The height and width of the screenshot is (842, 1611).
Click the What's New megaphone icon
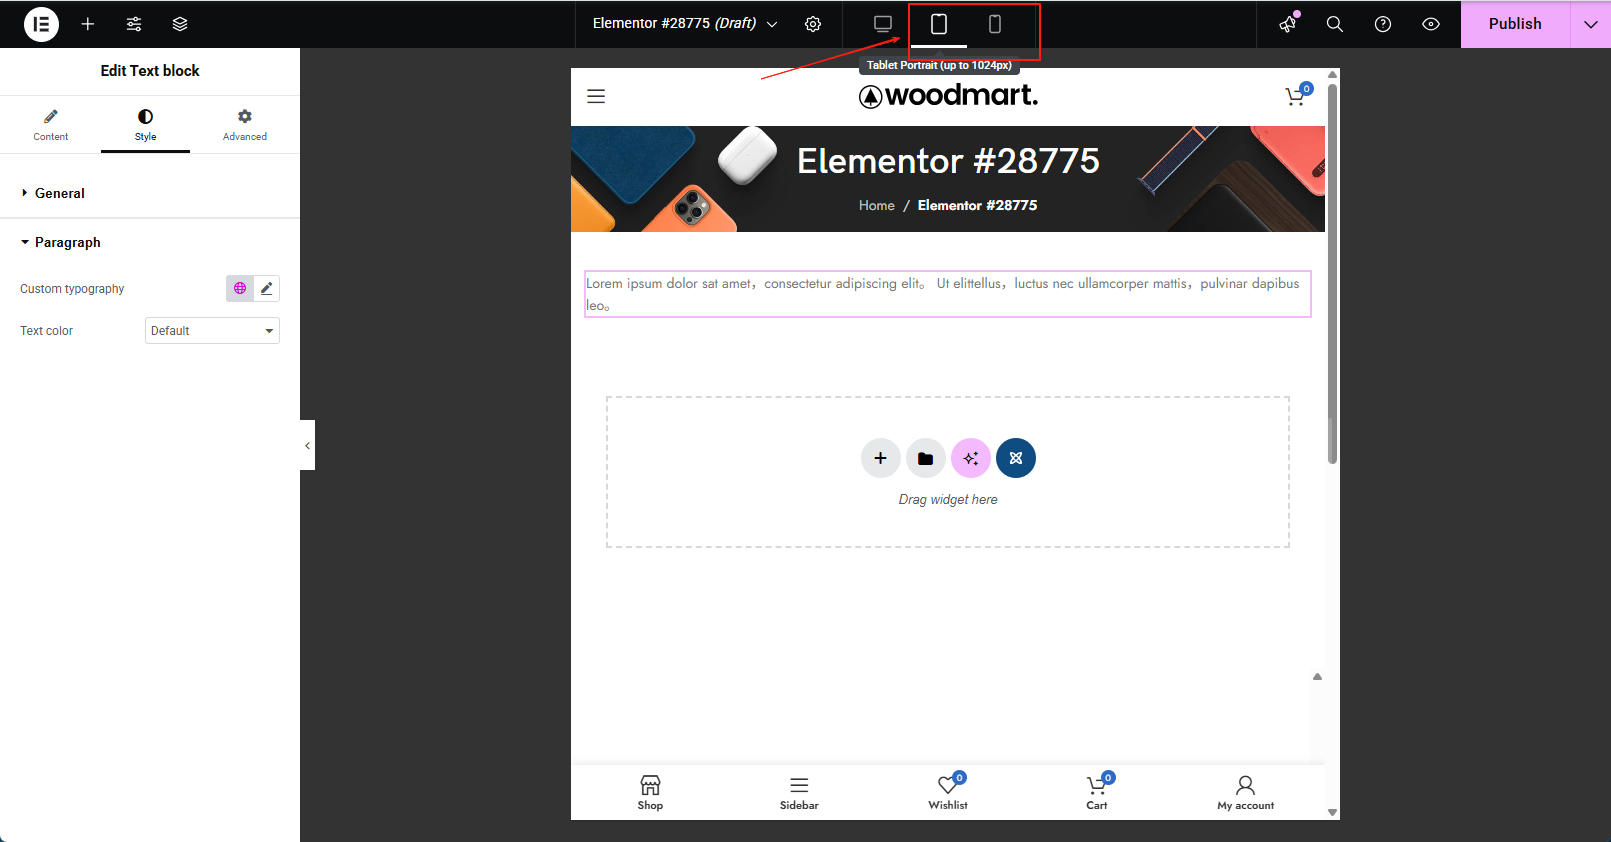(x=1288, y=24)
